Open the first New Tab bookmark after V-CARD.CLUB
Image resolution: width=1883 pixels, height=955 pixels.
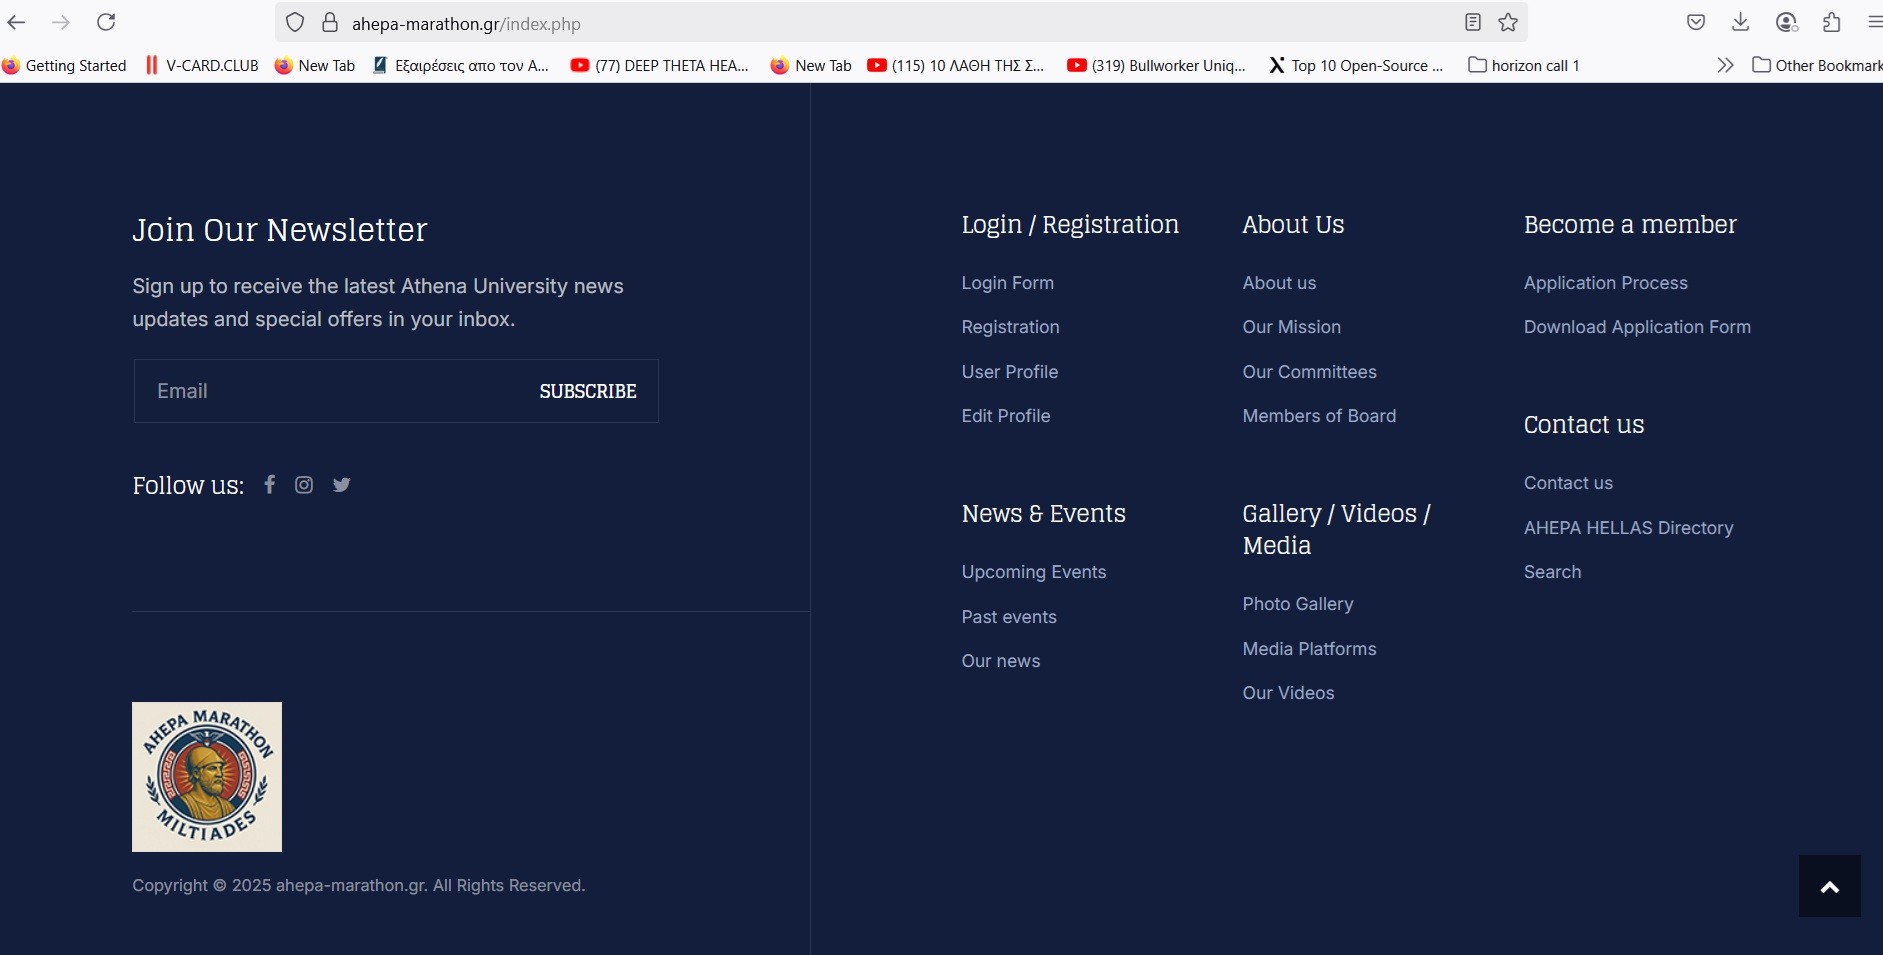tap(315, 65)
